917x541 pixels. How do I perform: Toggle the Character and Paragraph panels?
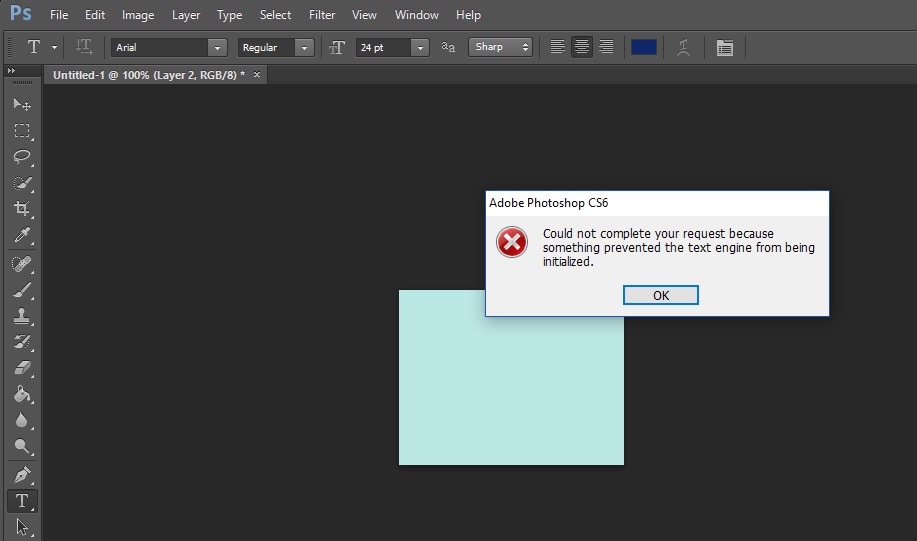pos(725,47)
